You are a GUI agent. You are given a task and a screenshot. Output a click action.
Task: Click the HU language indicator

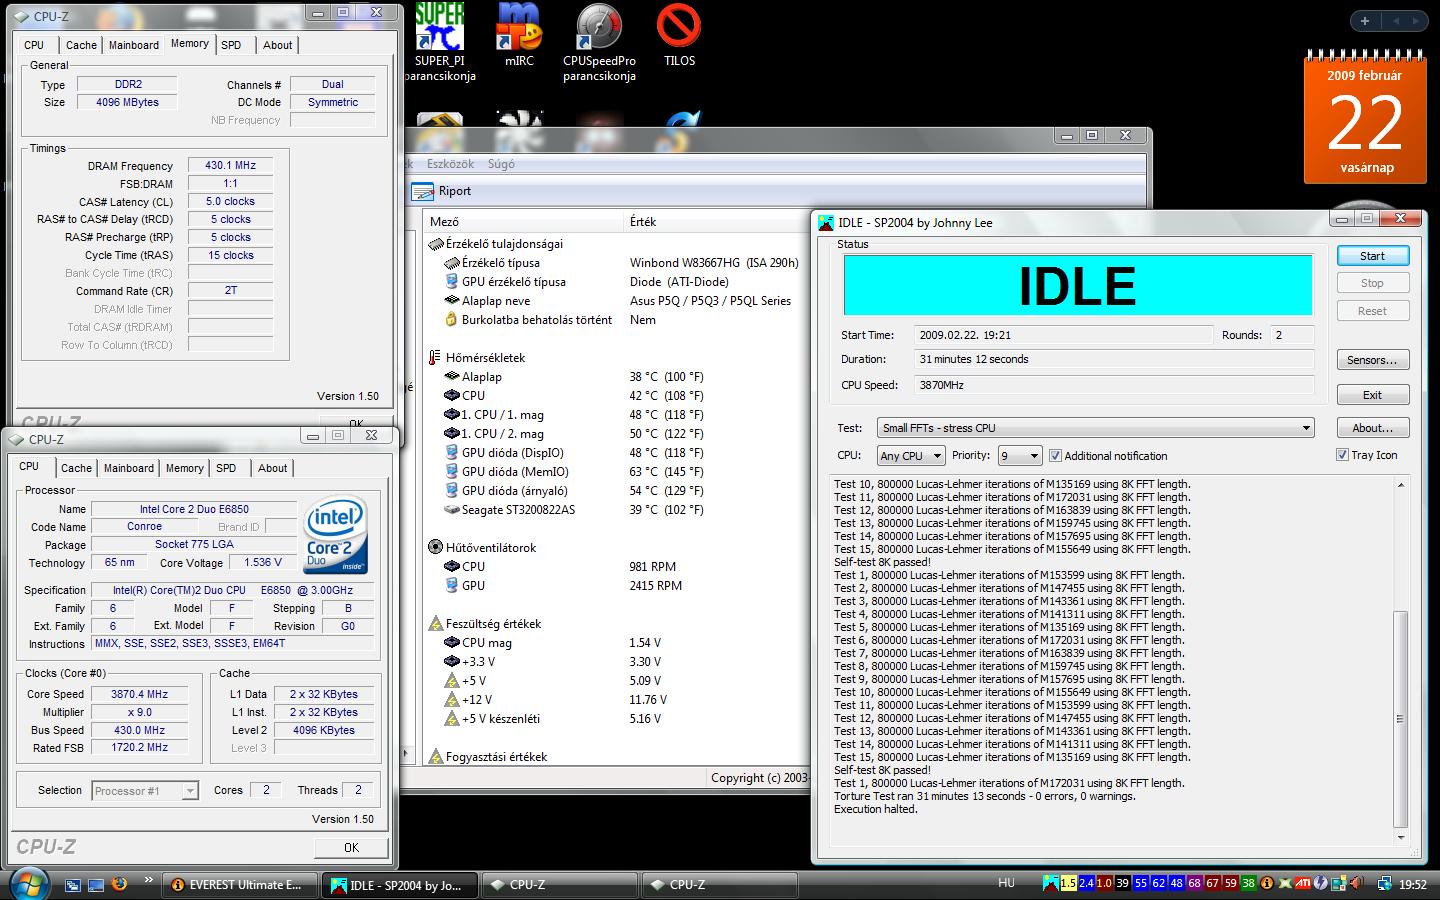(1006, 883)
